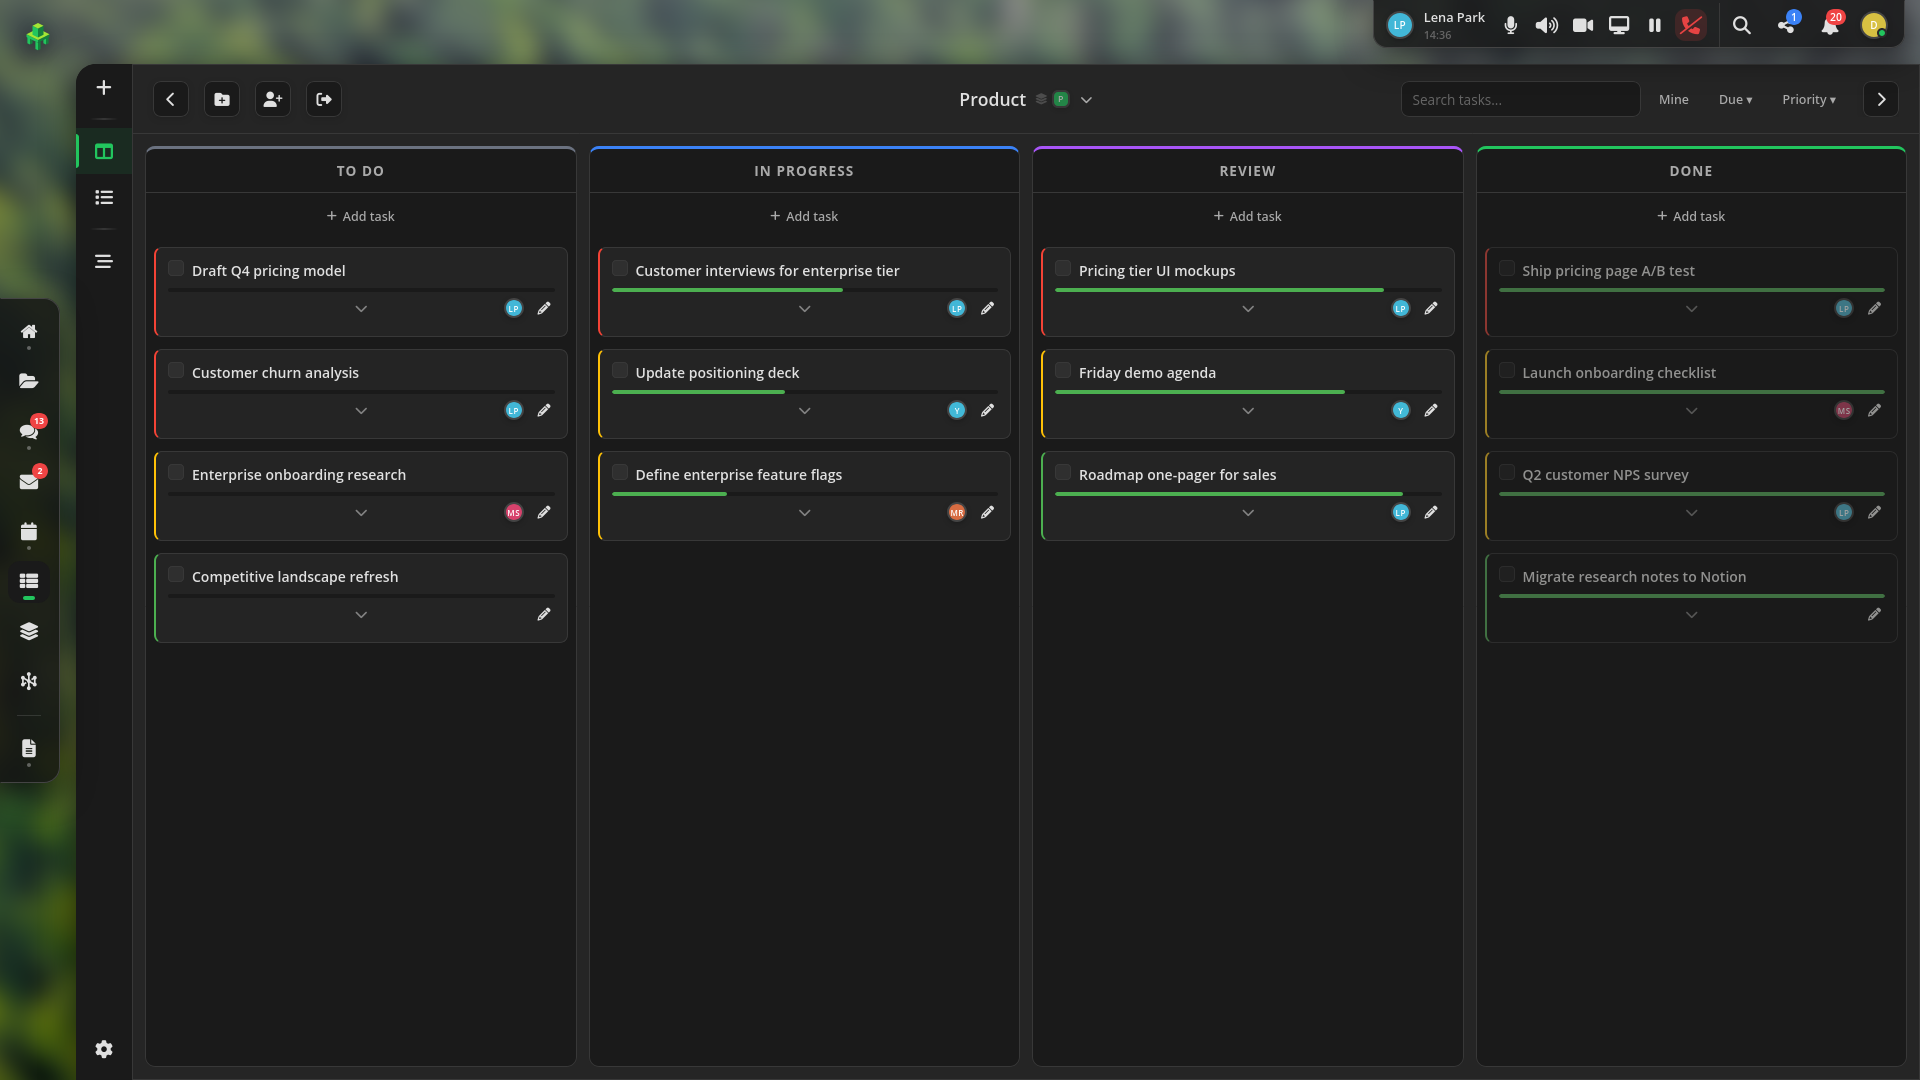Viewport: 1920px width, 1080px height.
Task: Click the add member icon in the toolbar
Action: pos(273,99)
